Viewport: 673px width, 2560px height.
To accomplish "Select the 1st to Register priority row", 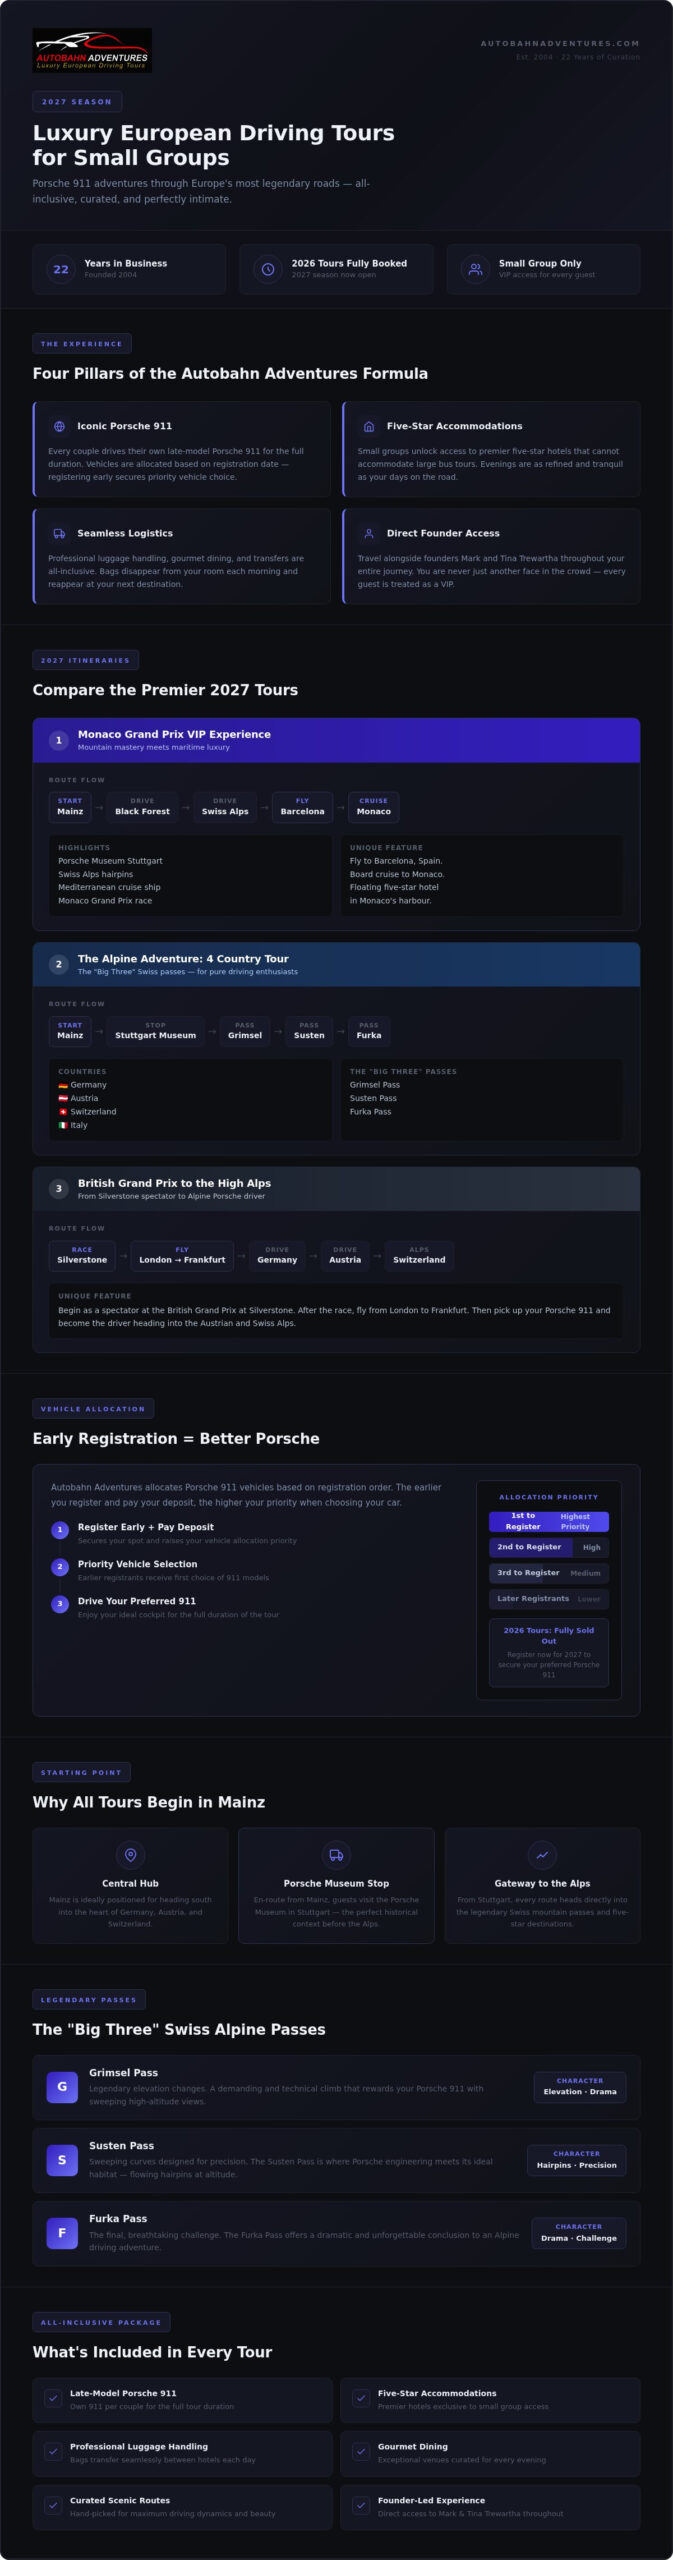I will click(549, 1521).
